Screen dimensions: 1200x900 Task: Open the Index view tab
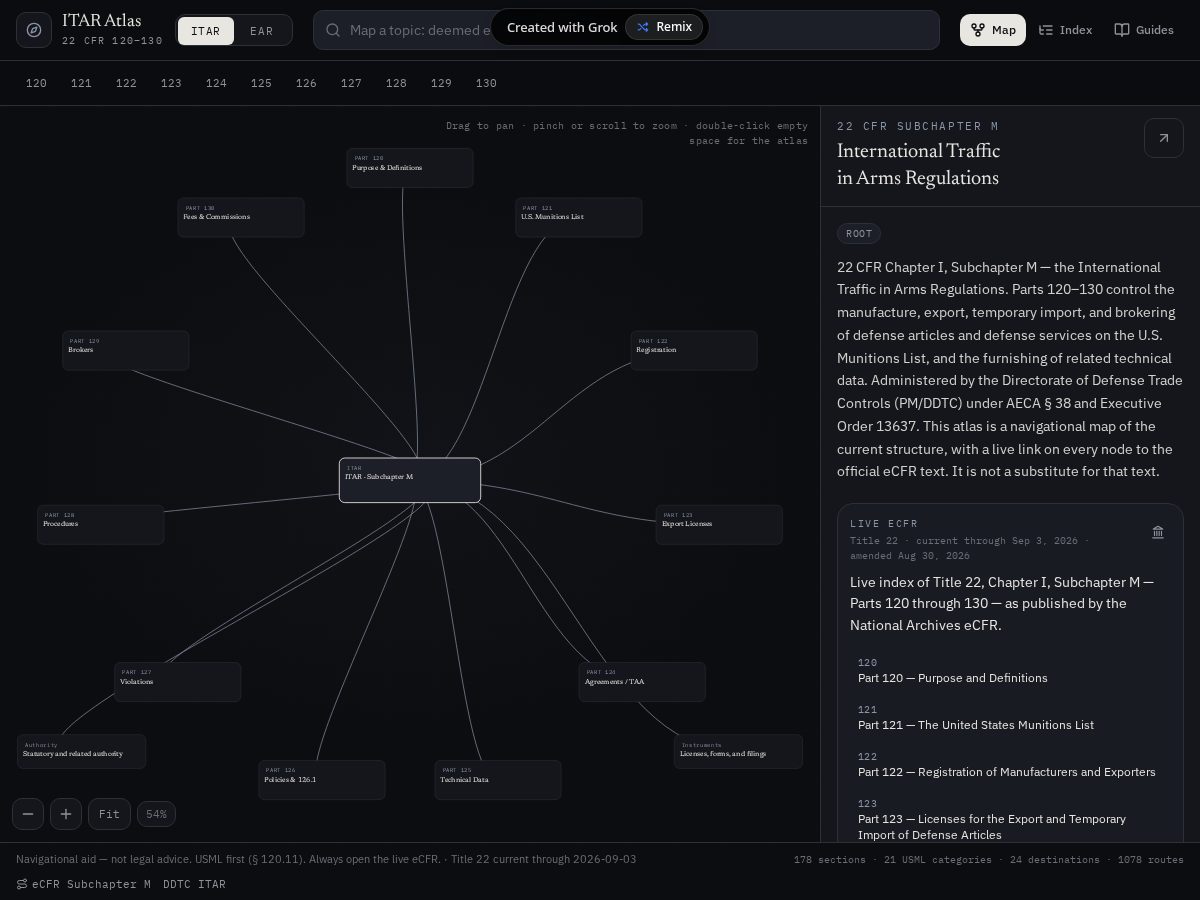[1065, 30]
